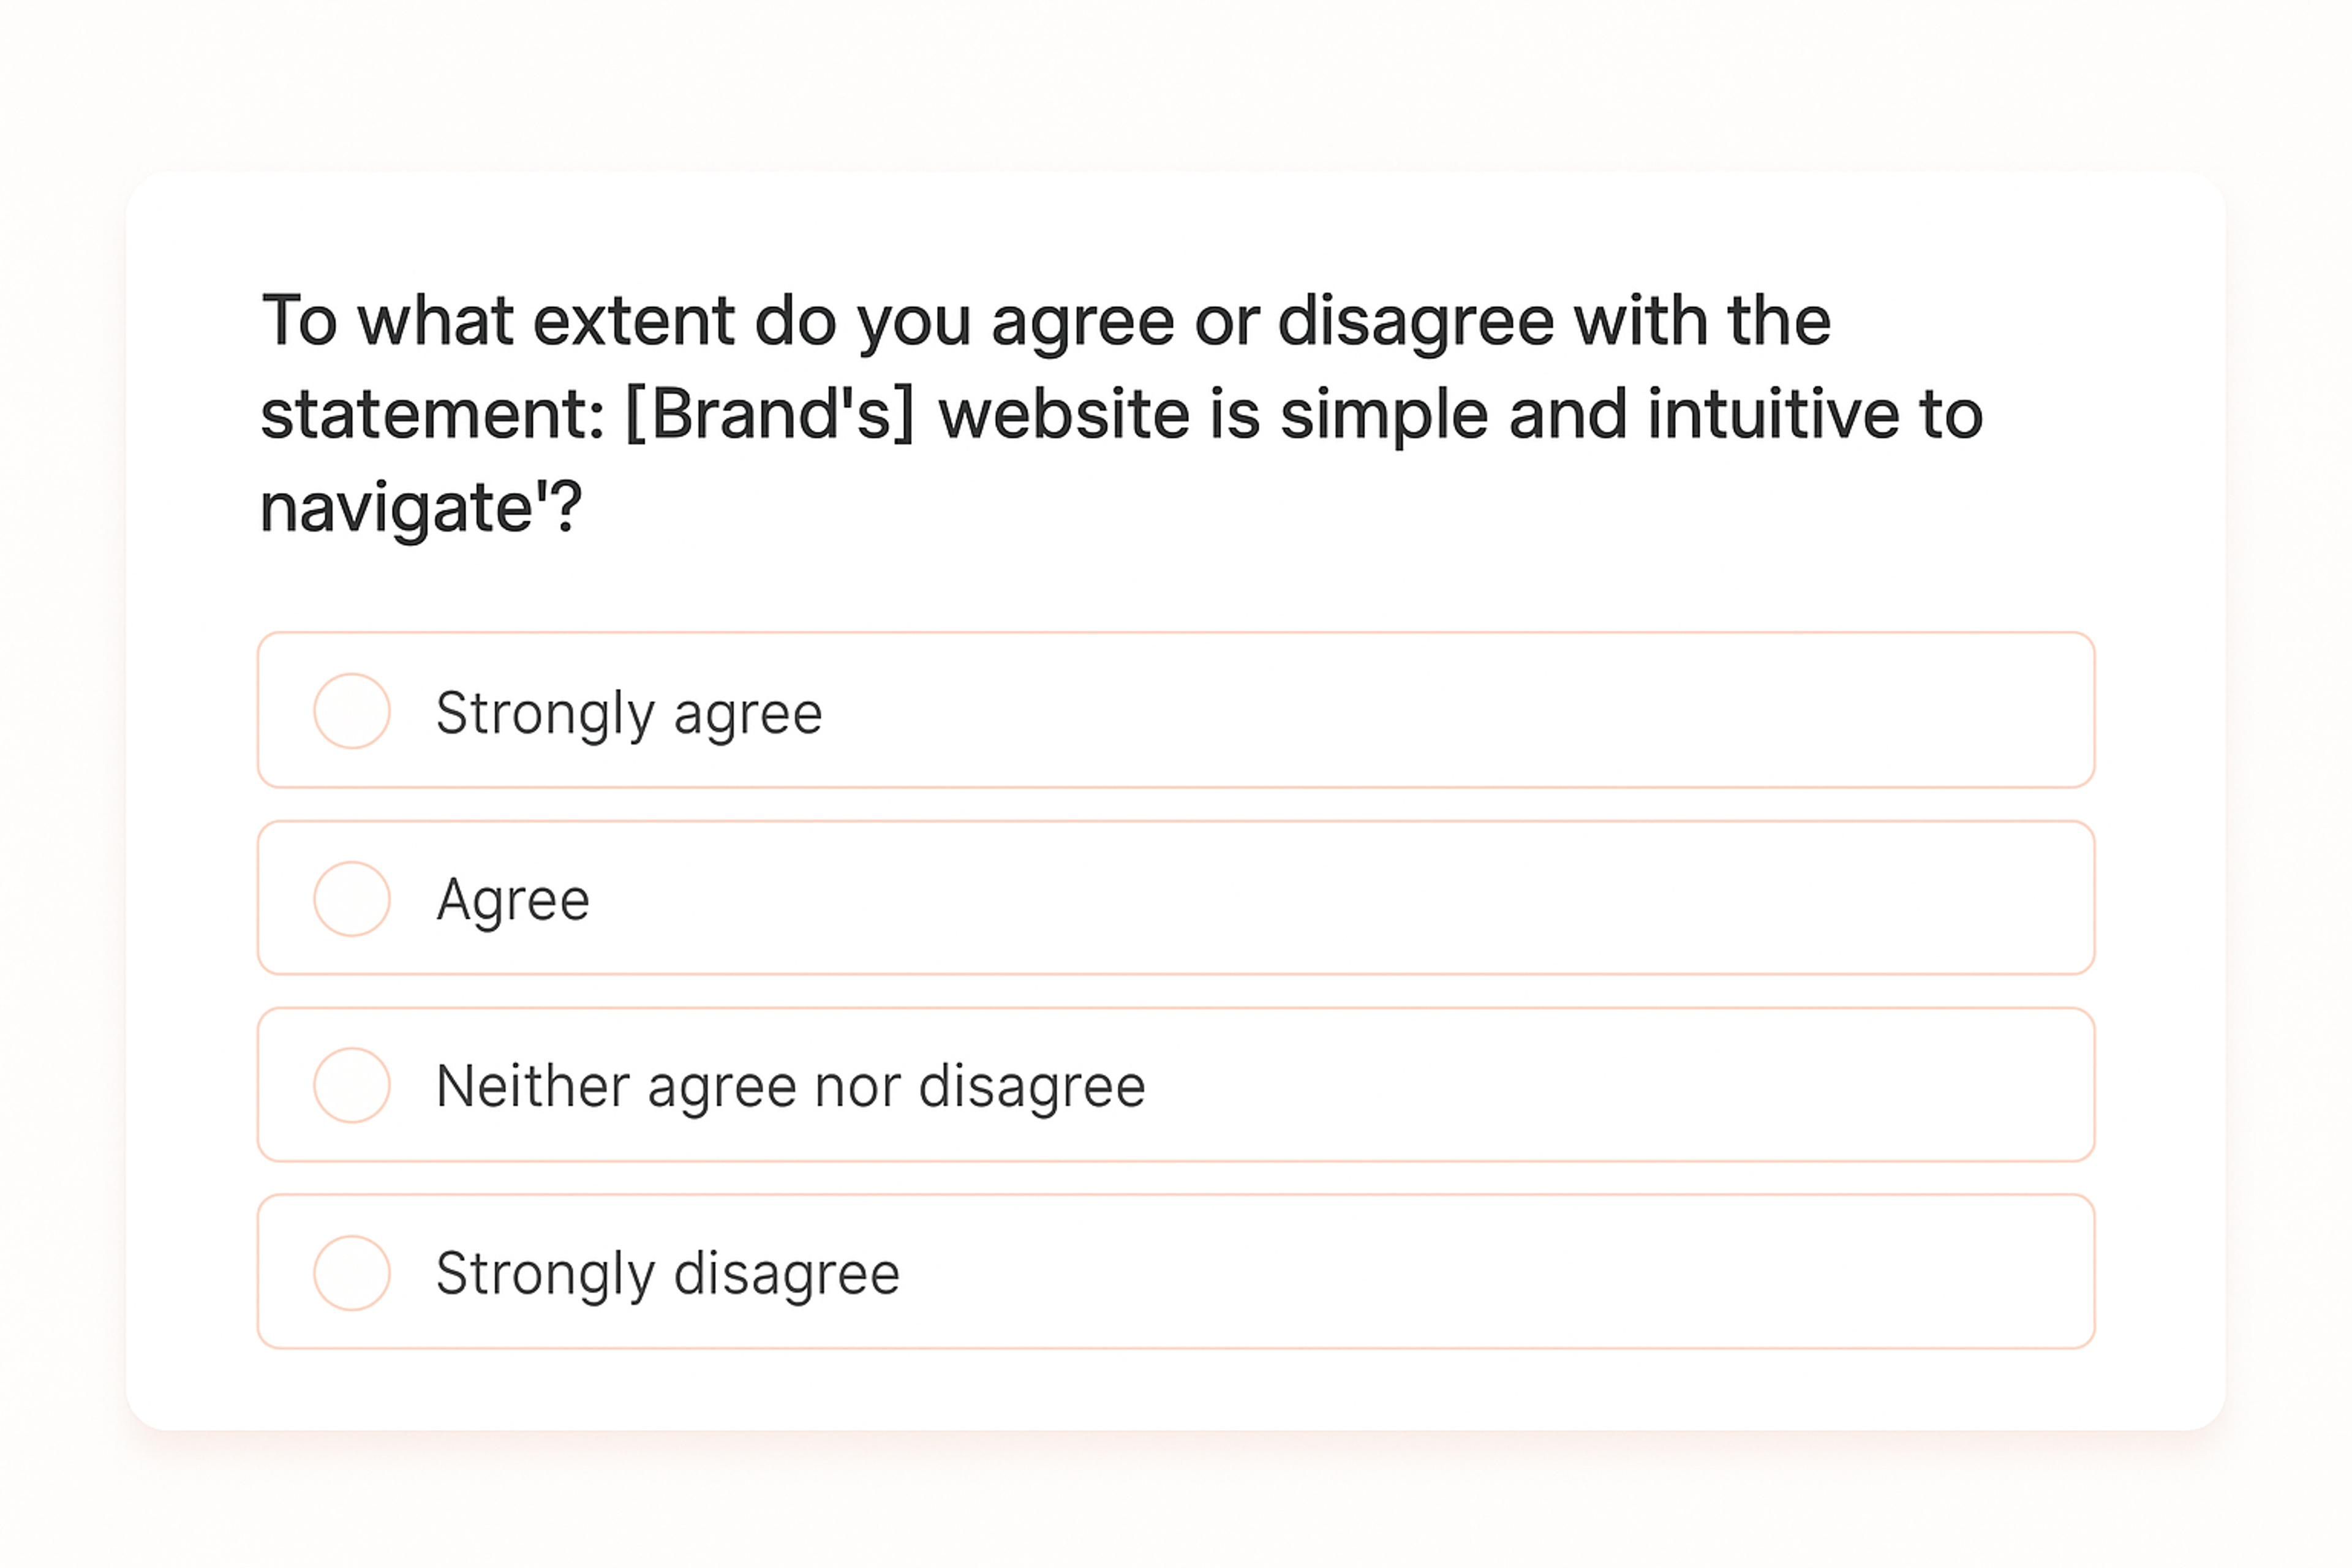Select the Strongly agree radio button
The height and width of the screenshot is (1568, 2352).
[350, 711]
